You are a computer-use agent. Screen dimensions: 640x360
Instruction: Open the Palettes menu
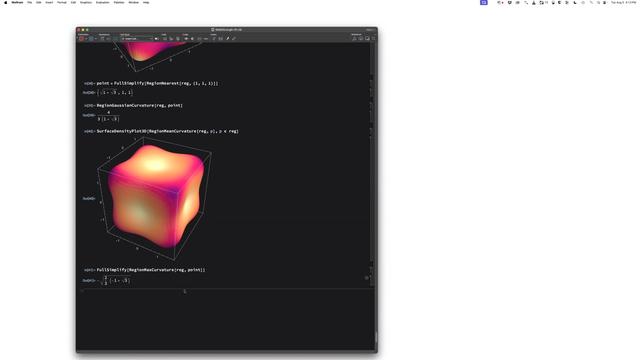pyautogui.click(x=119, y=2)
